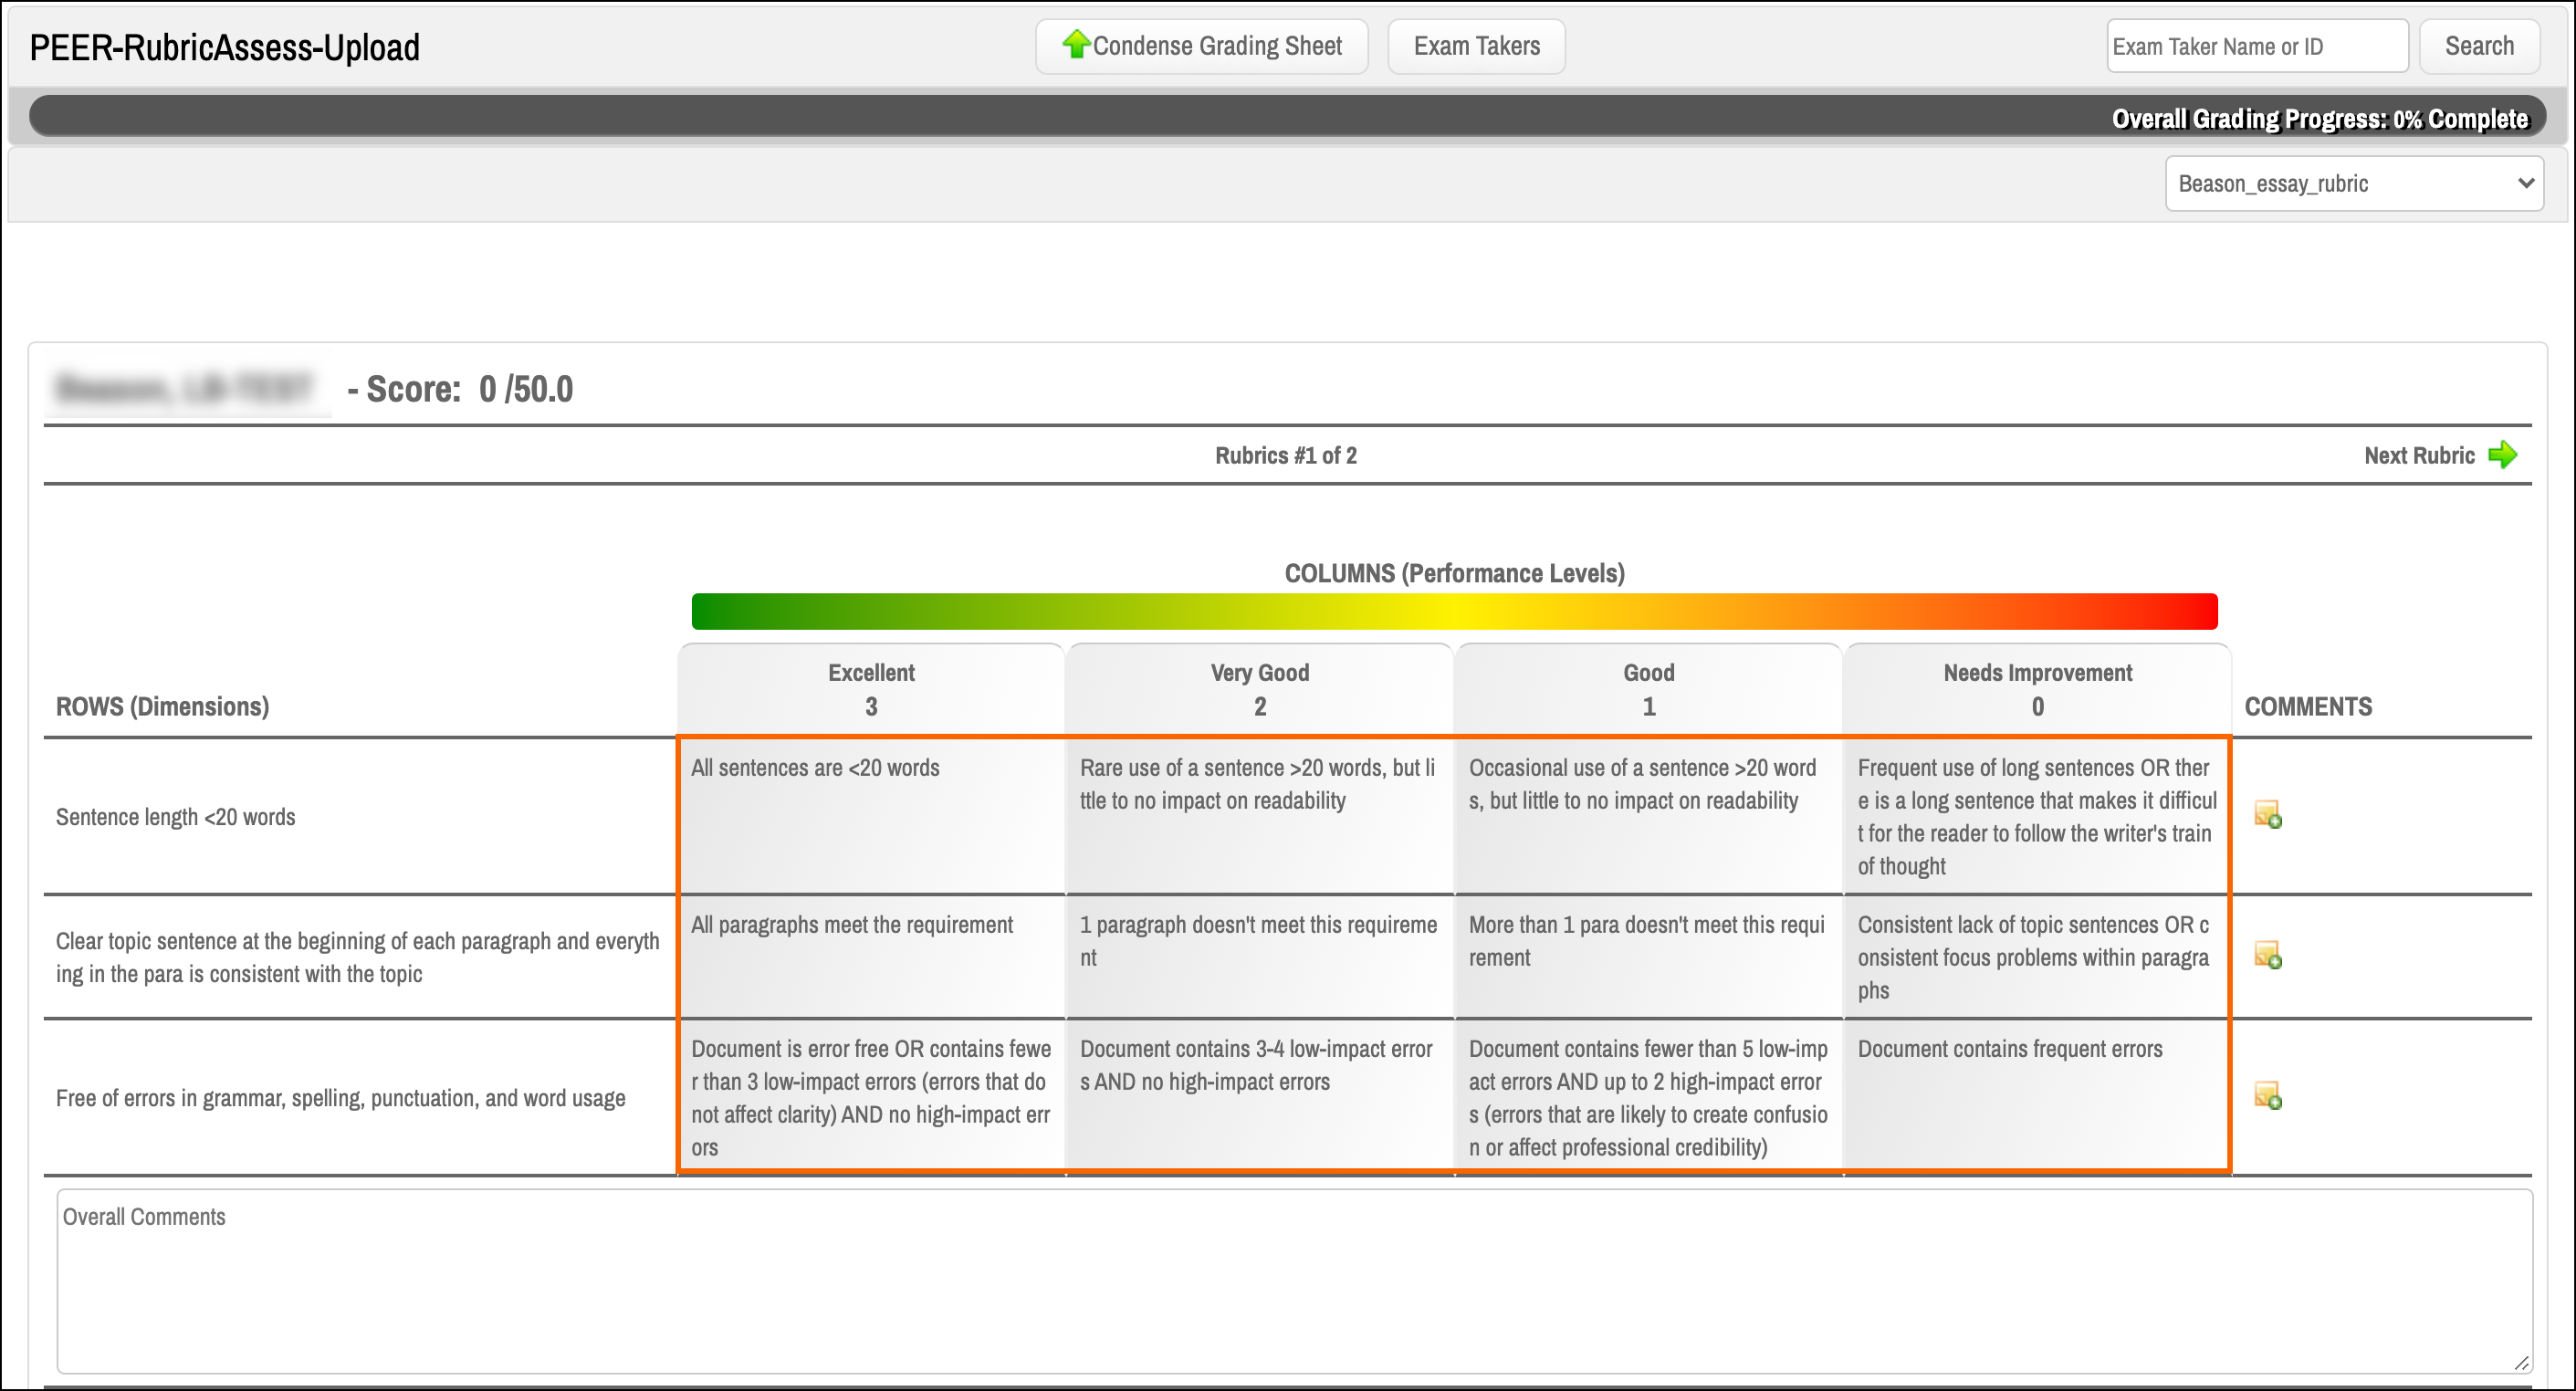Click the Overall Comments text area
Image resolution: width=2576 pixels, height=1391 pixels.
pyautogui.click(x=1293, y=1281)
